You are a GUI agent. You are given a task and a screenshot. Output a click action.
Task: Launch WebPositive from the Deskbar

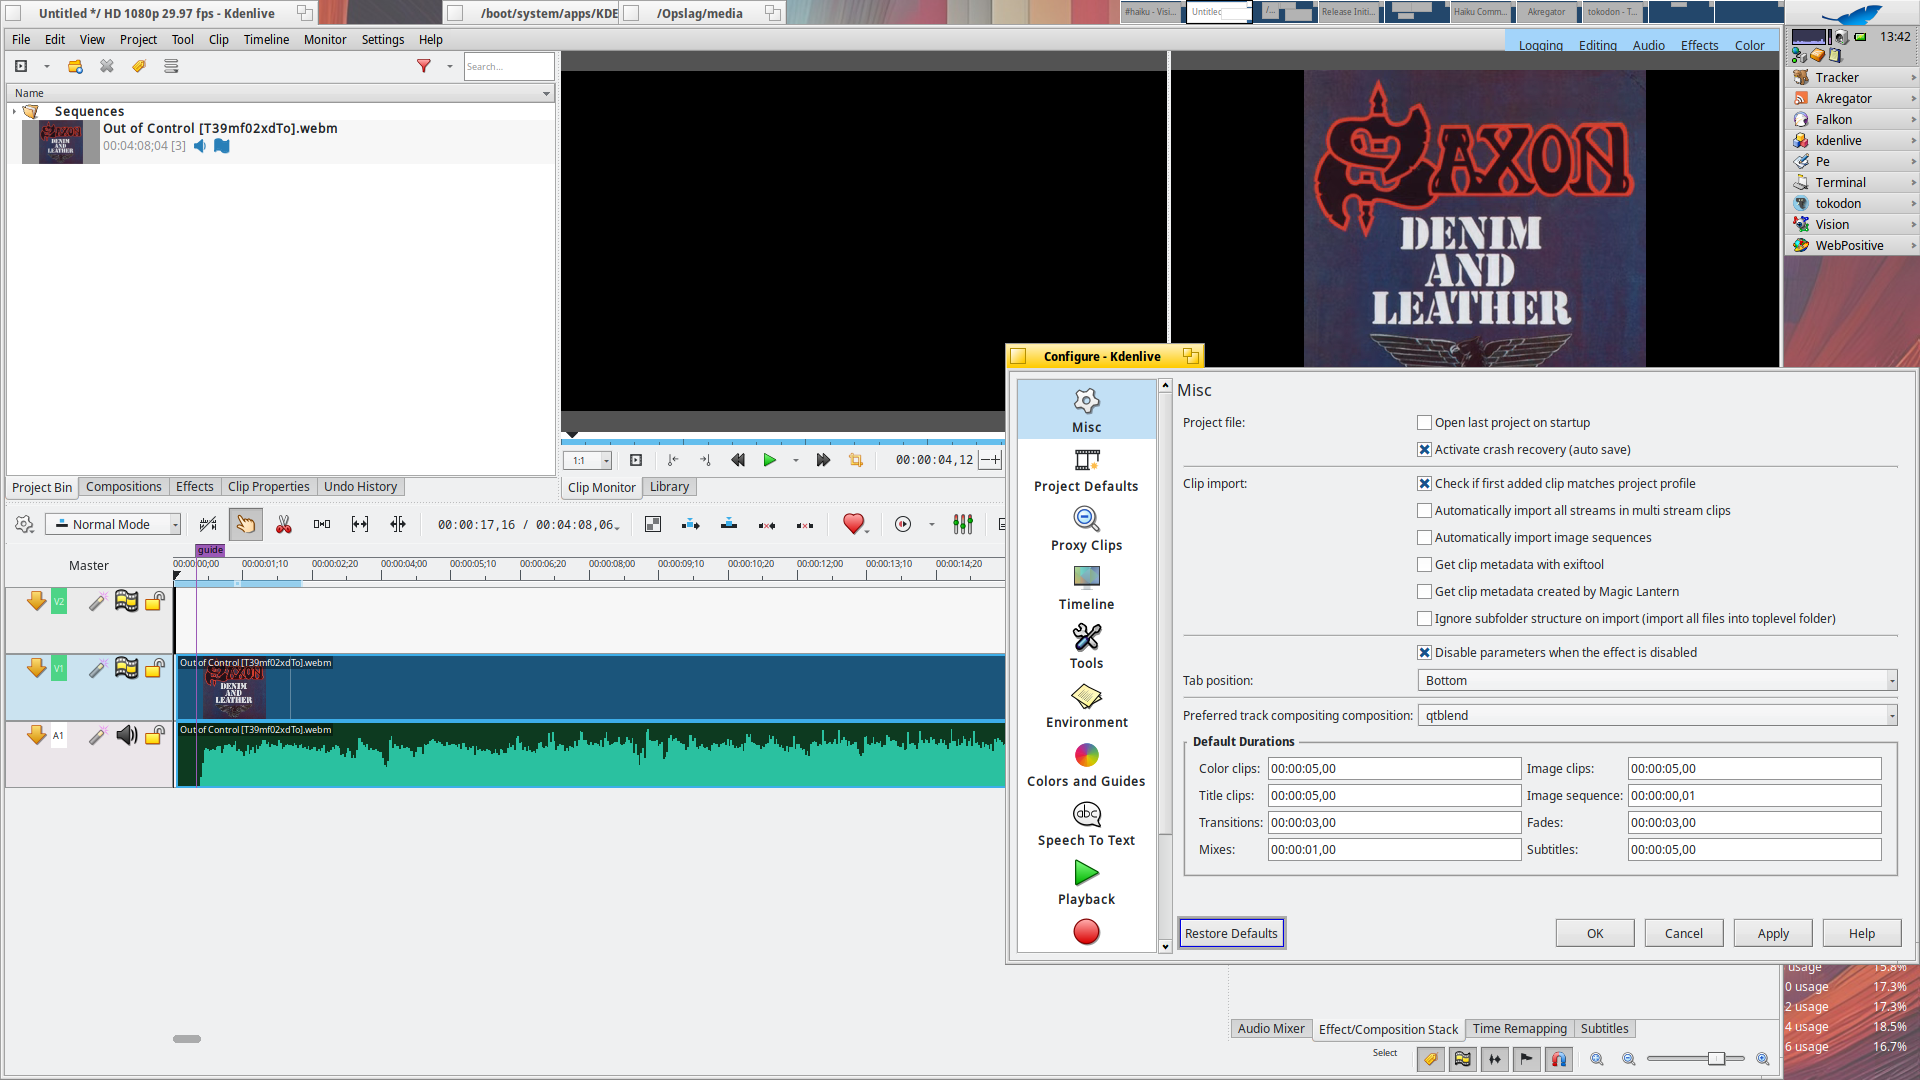pos(1849,245)
